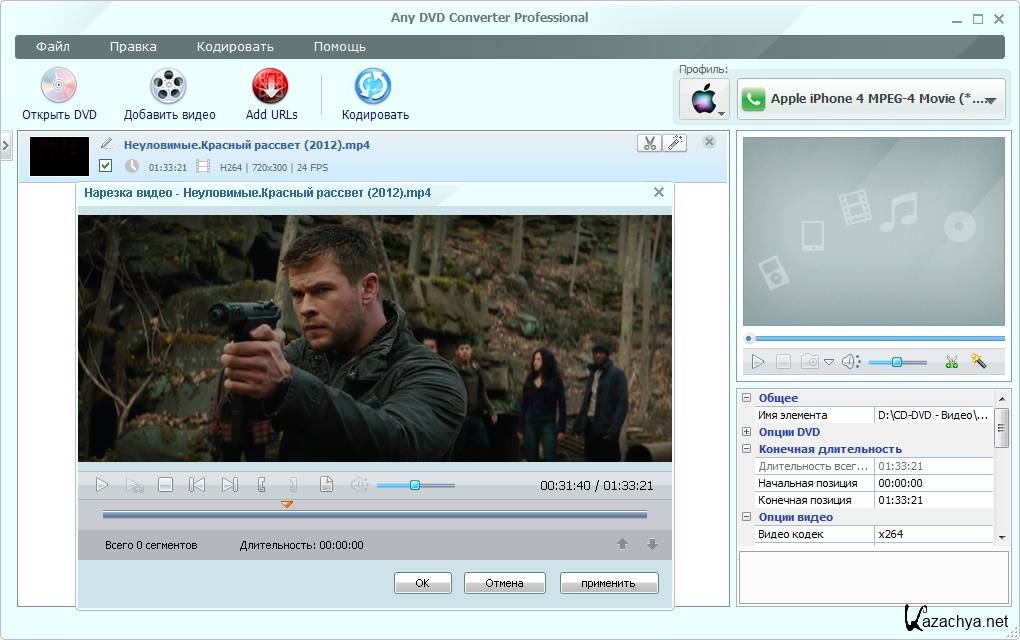Open the Apple iPhone 4 profile dropdown
This screenshot has width=1020, height=640.
[871, 99]
